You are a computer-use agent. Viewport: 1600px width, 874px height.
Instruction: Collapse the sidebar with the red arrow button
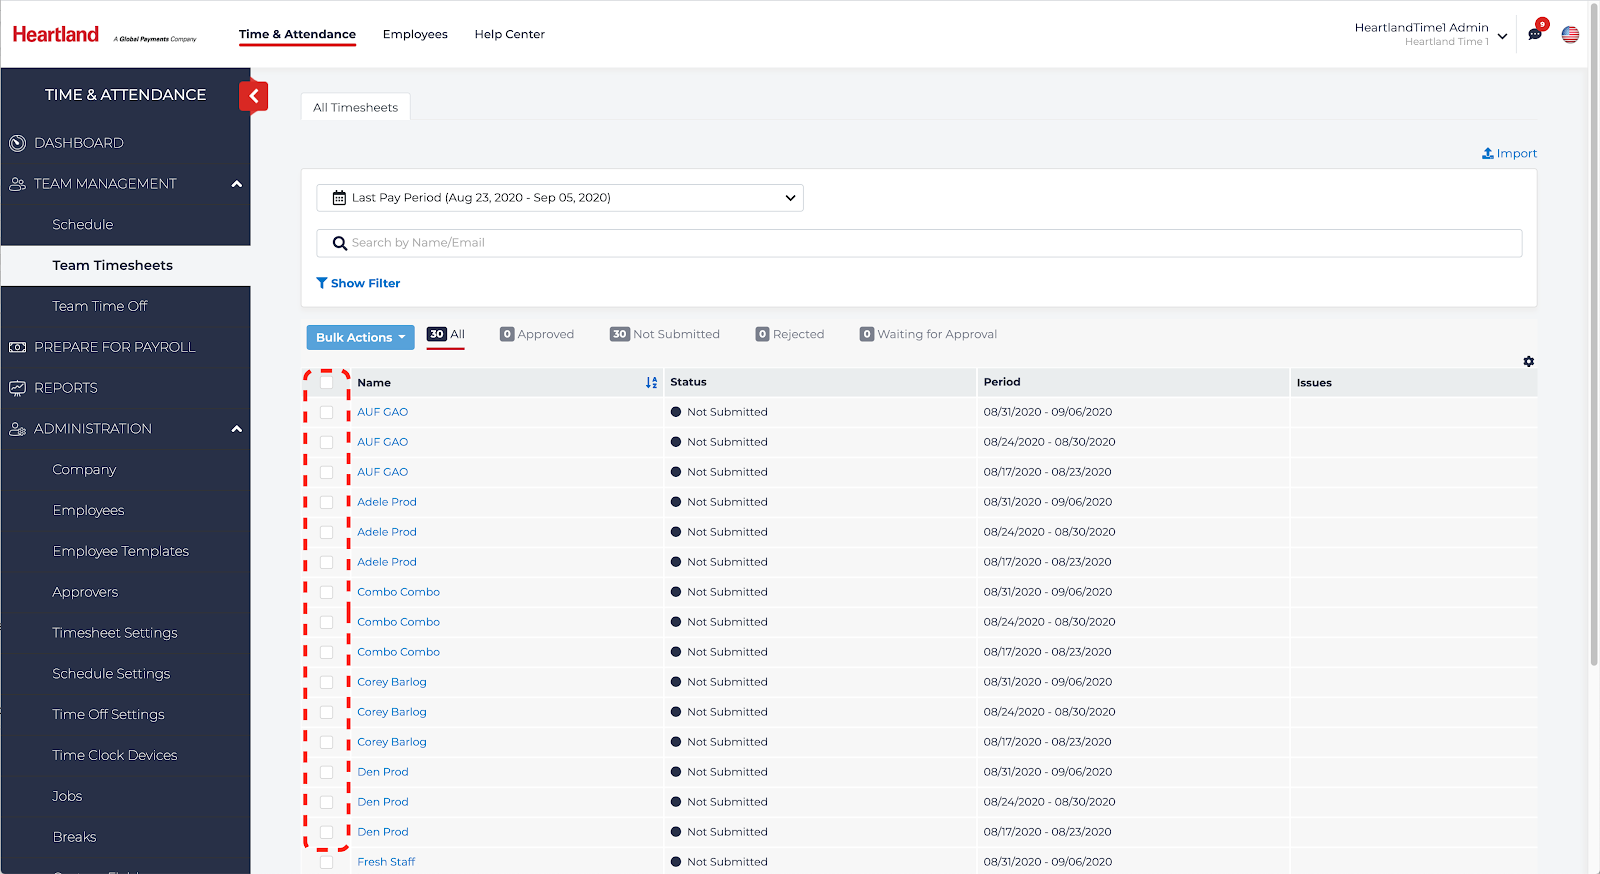(x=254, y=96)
